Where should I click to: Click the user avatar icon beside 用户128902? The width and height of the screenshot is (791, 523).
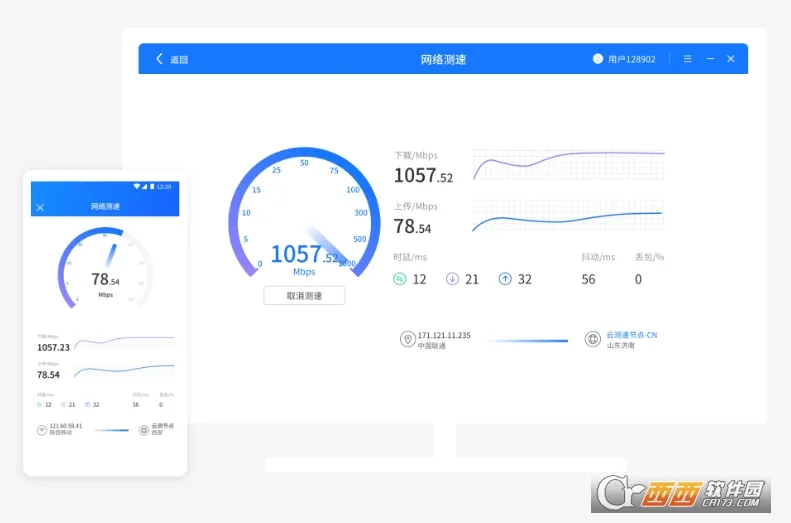click(x=598, y=59)
